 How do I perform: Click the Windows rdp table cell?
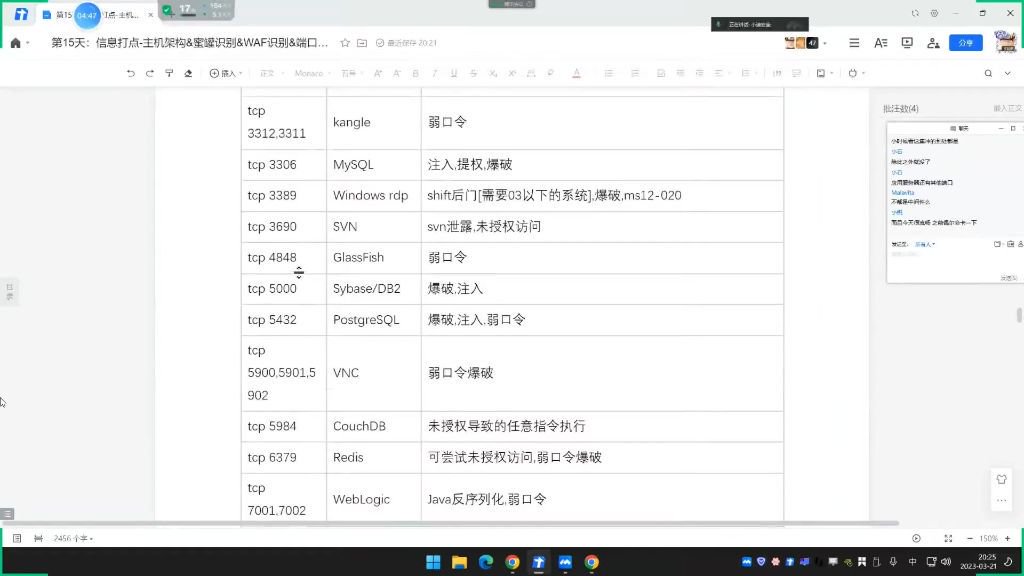pos(374,195)
